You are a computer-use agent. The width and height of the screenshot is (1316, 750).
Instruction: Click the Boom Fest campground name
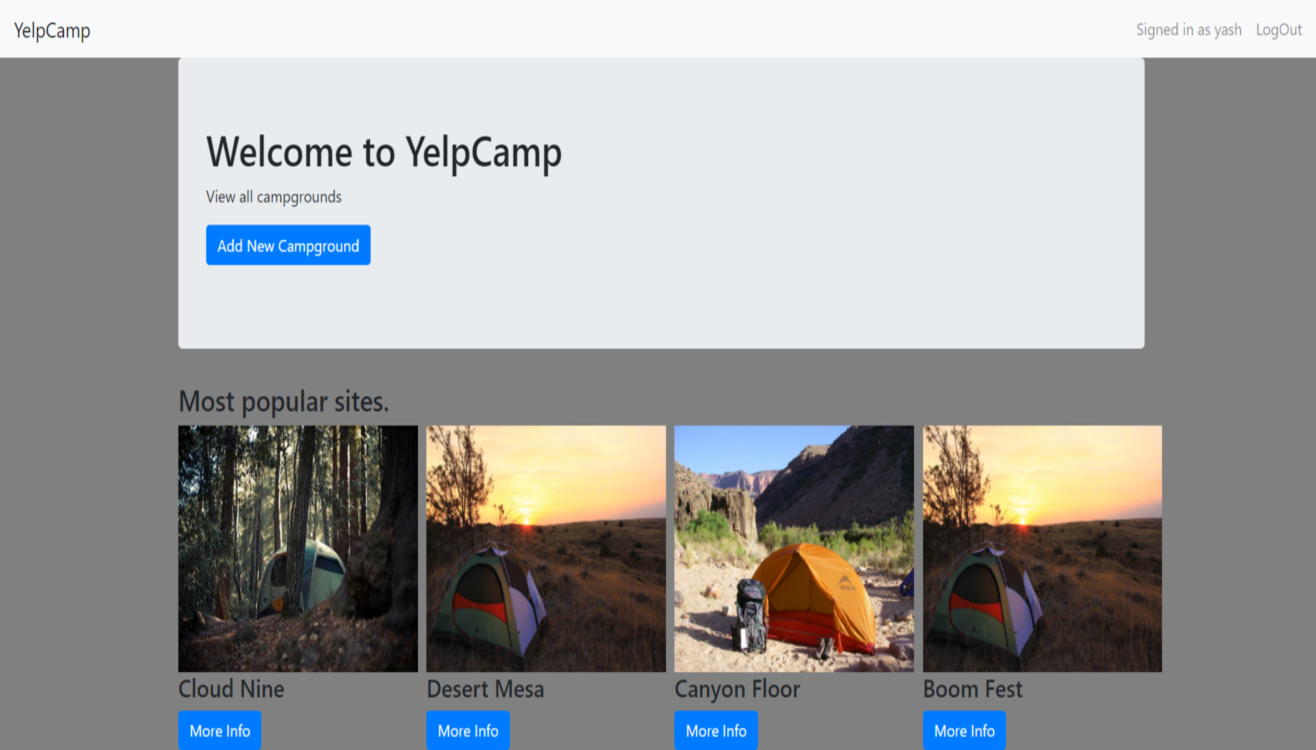[x=972, y=689]
